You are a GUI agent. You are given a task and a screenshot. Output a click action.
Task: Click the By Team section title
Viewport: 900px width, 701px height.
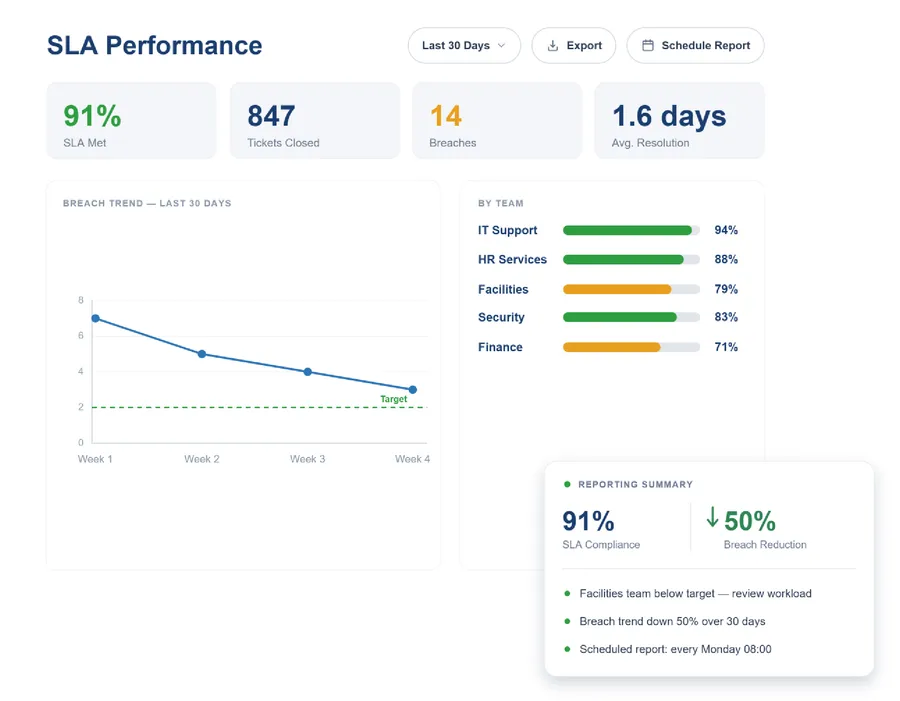click(x=501, y=203)
